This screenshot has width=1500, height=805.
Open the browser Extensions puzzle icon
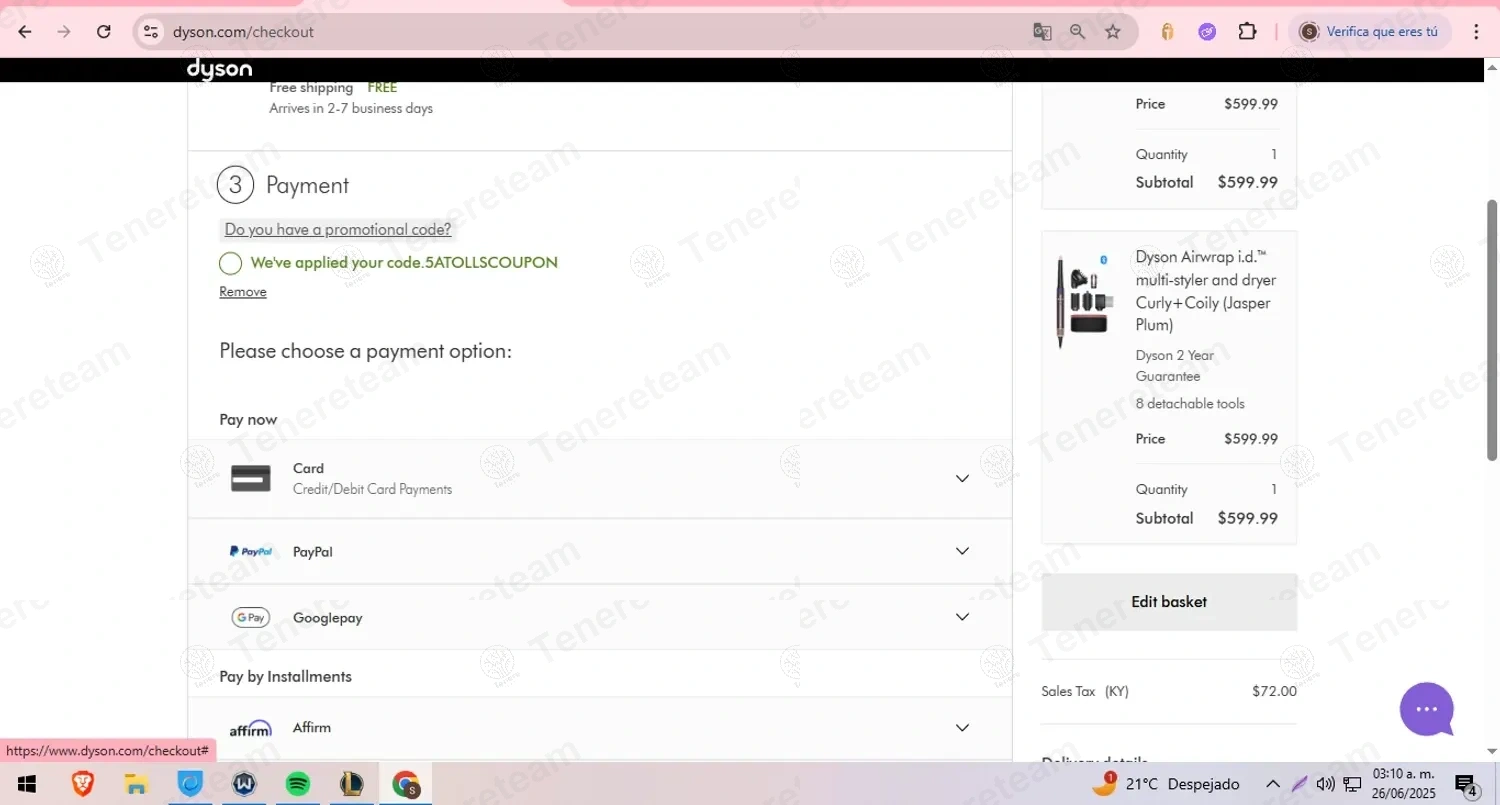click(1247, 32)
